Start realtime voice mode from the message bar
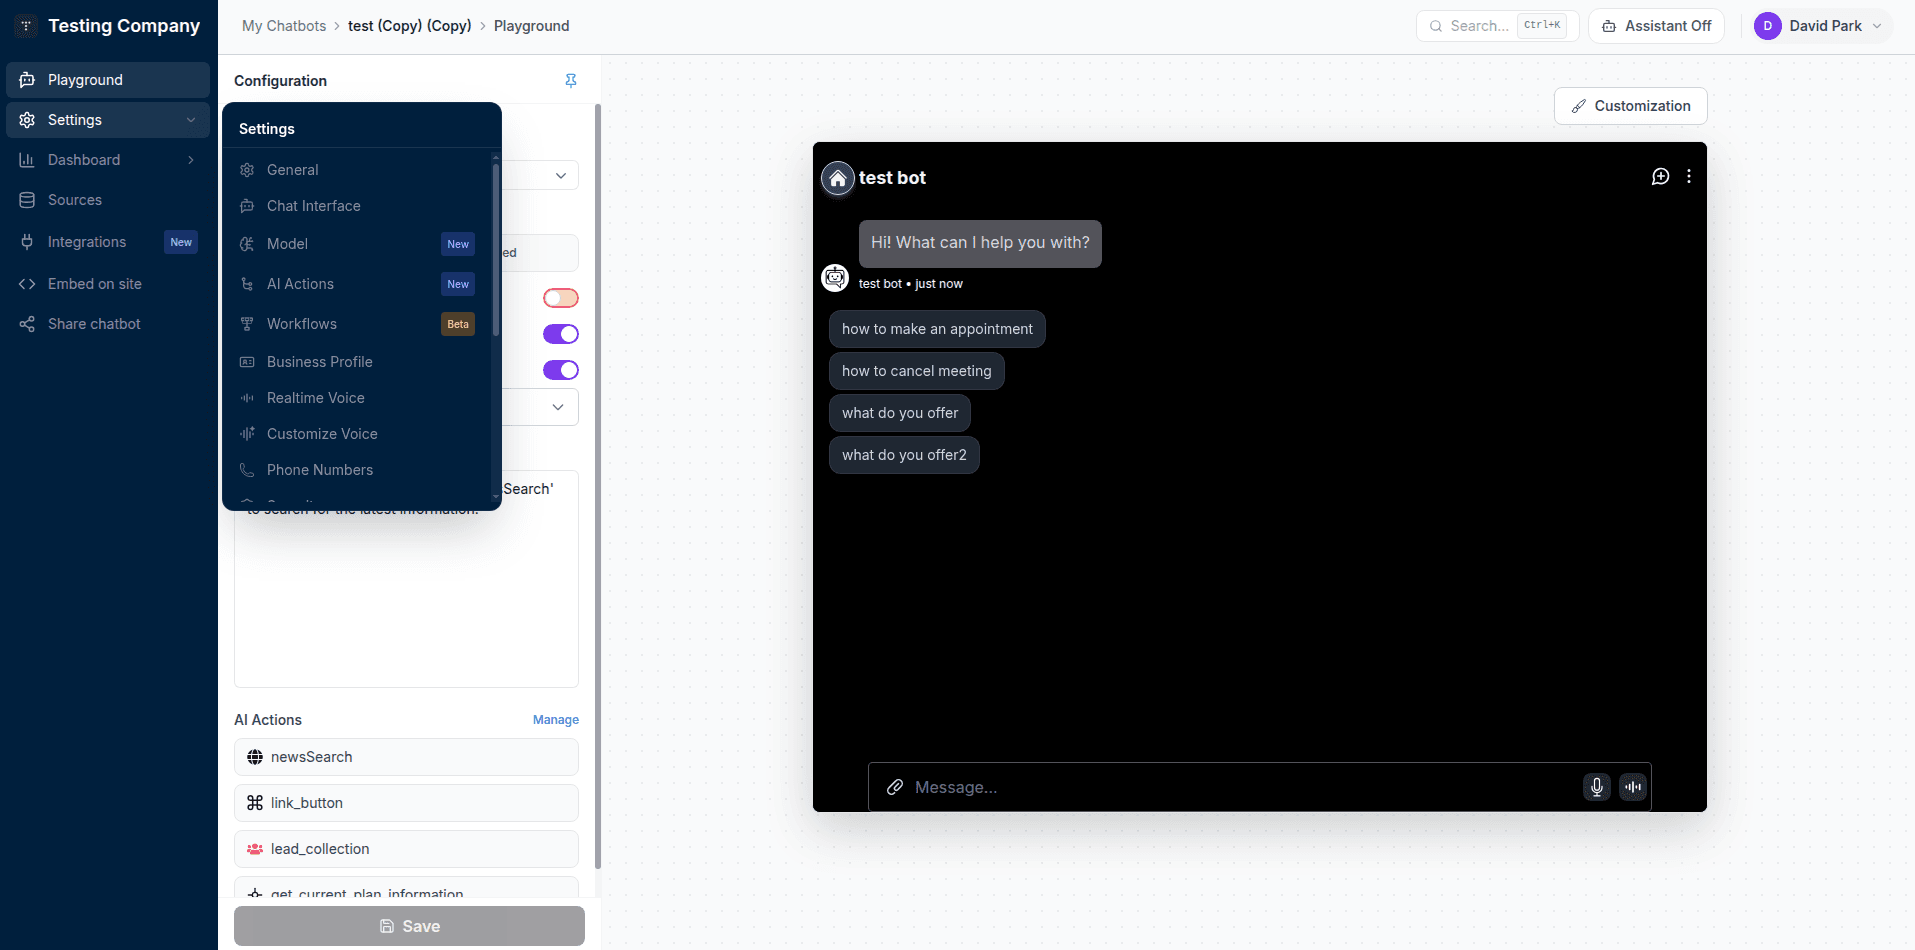 pyautogui.click(x=1634, y=787)
